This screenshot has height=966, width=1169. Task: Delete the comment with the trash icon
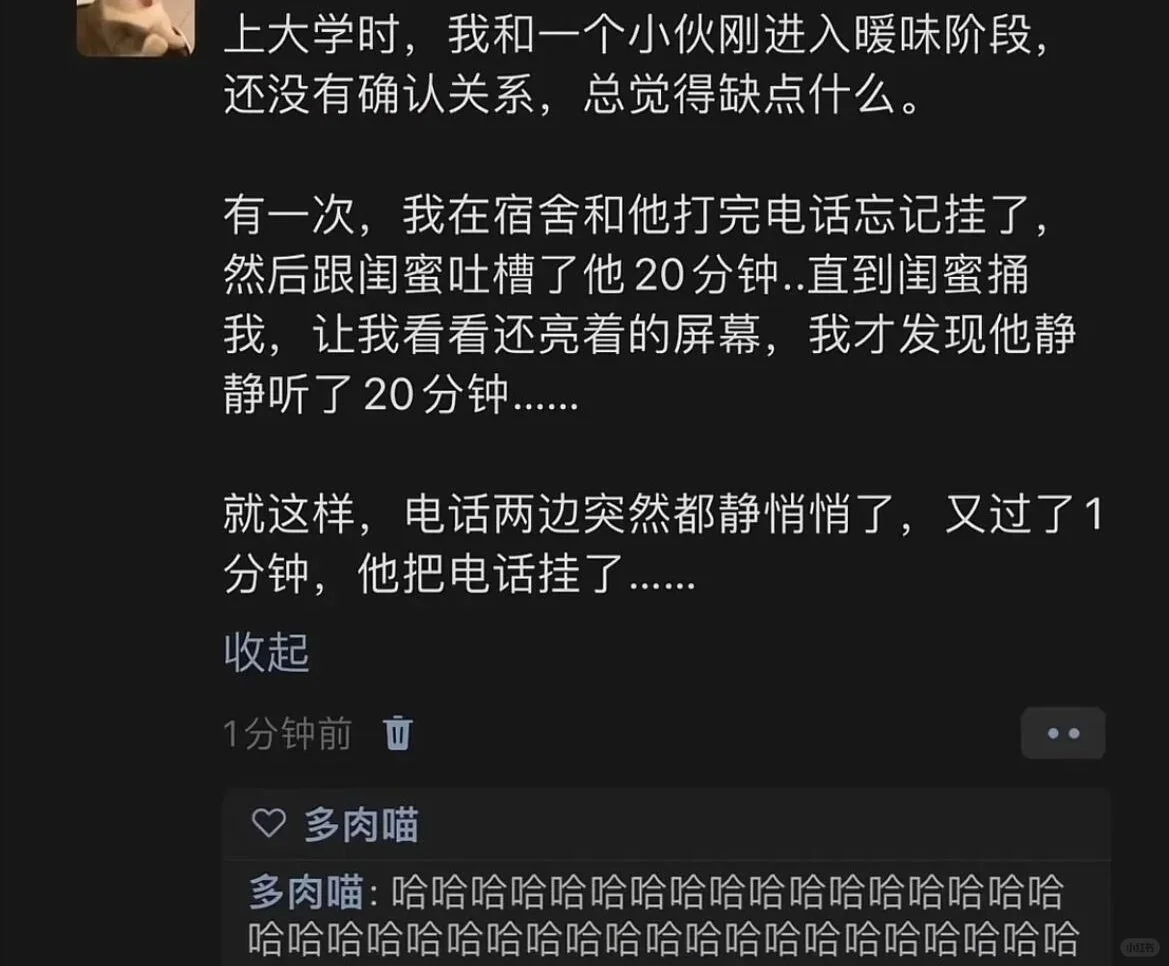coord(397,733)
